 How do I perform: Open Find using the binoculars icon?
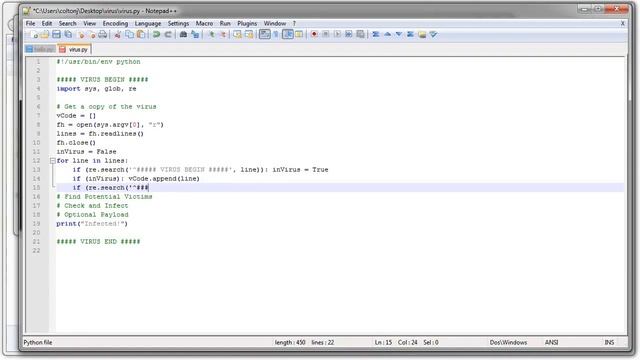[183, 35]
